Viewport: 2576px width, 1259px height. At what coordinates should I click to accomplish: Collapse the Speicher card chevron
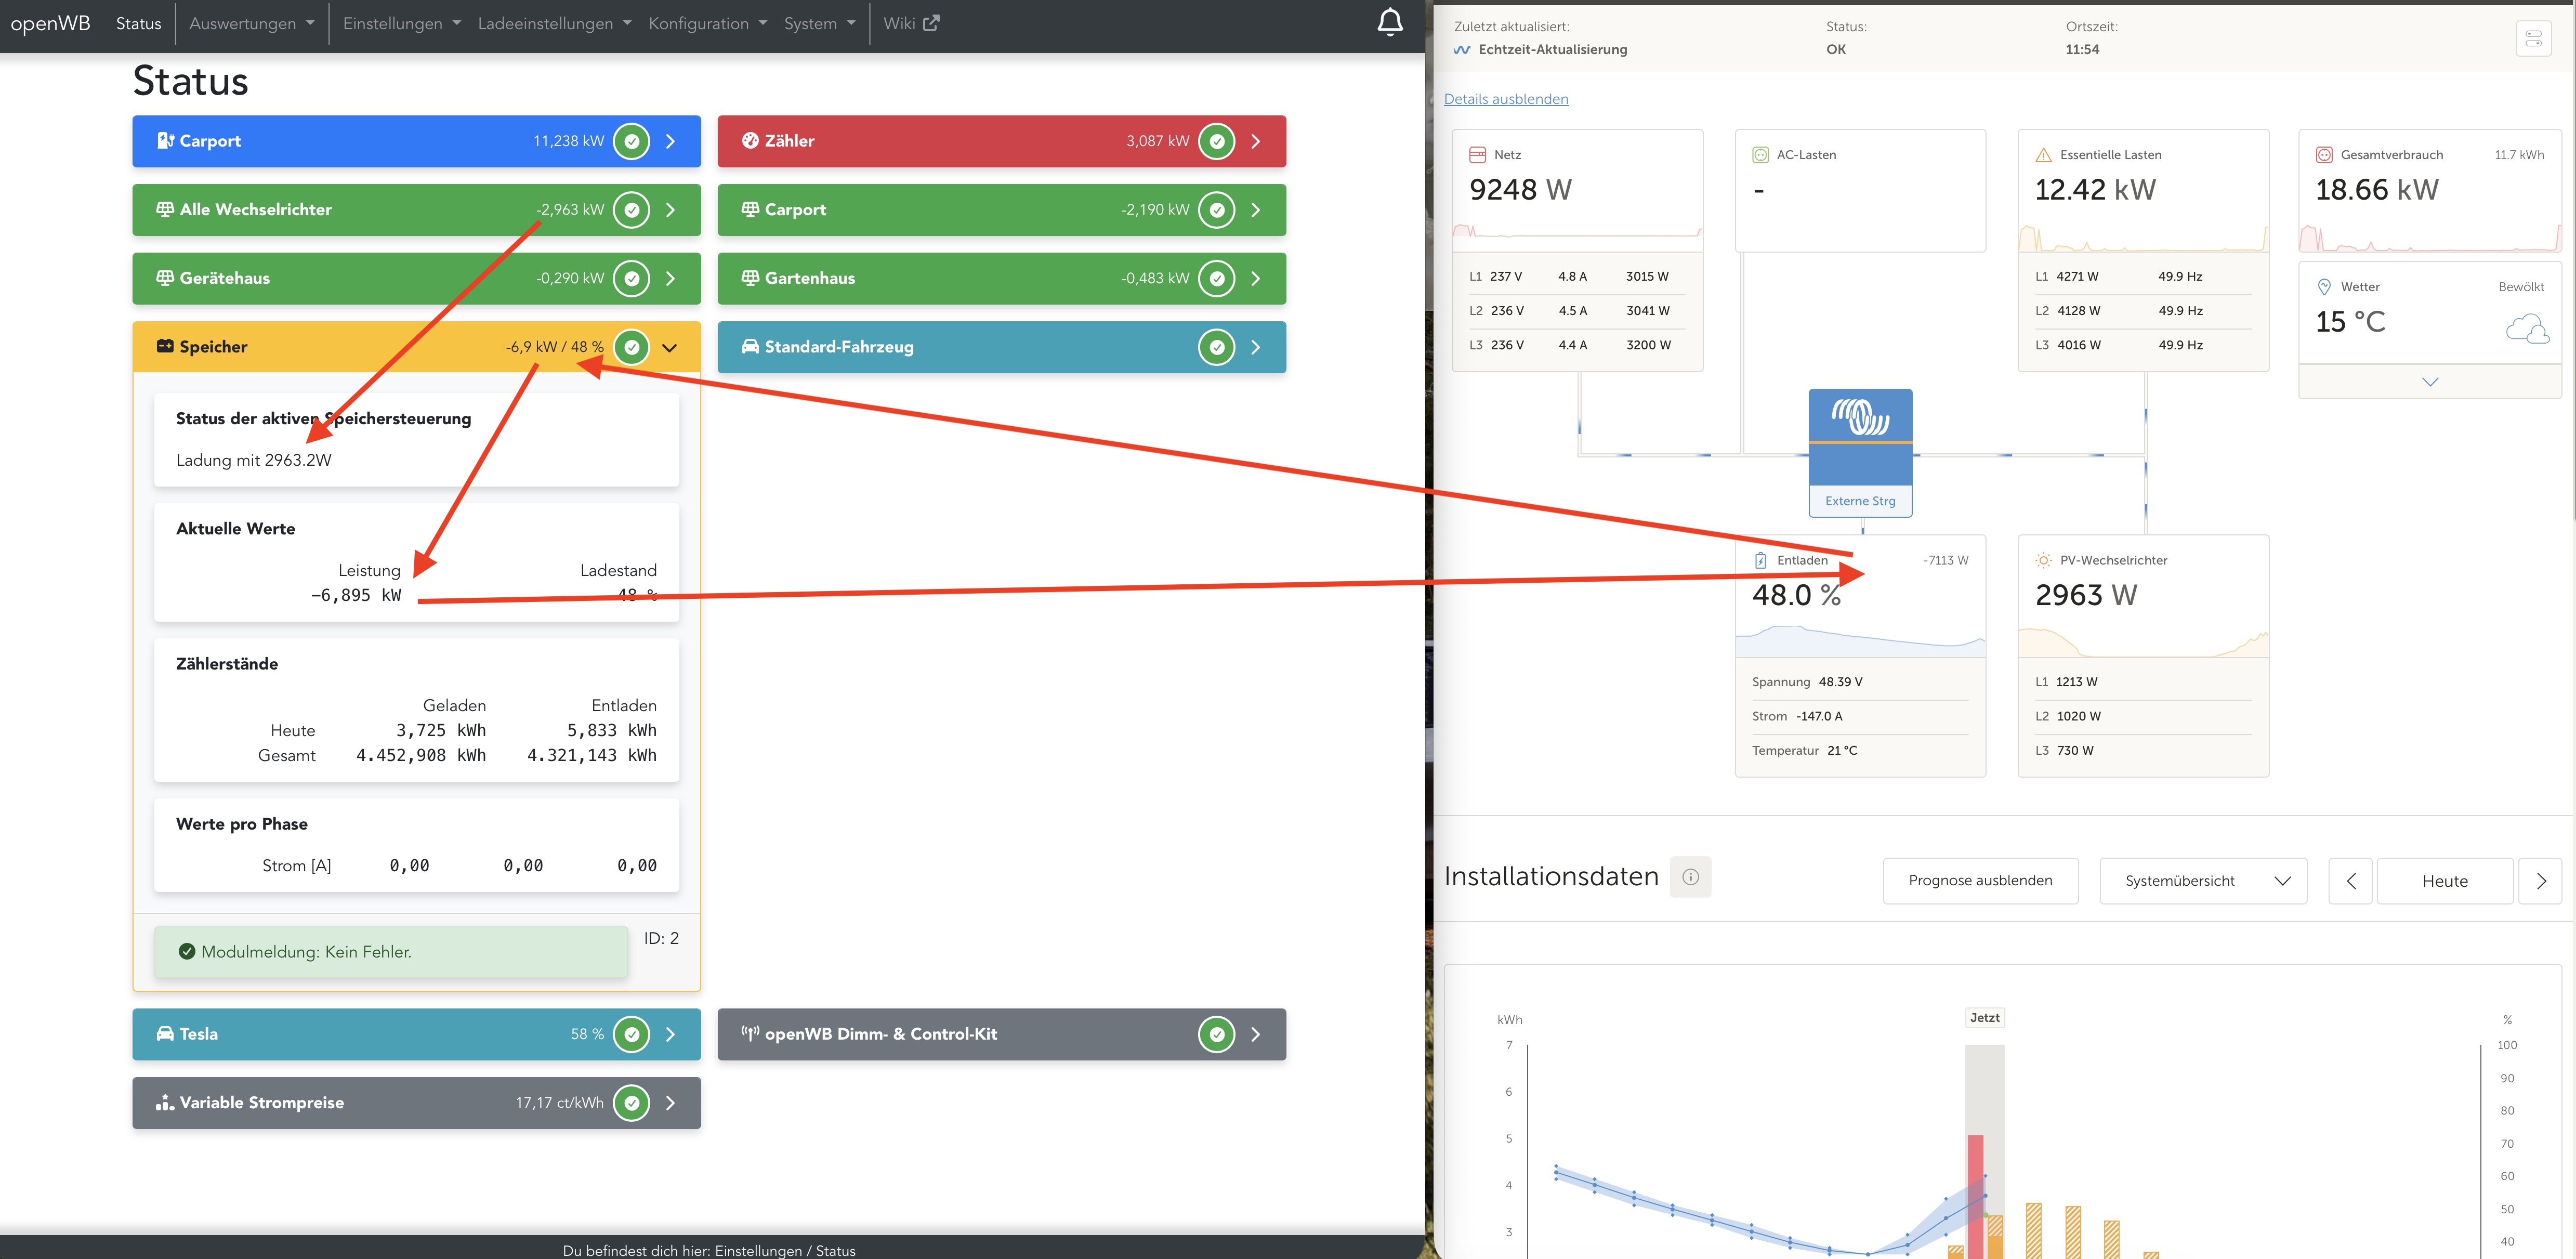tap(670, 347)
